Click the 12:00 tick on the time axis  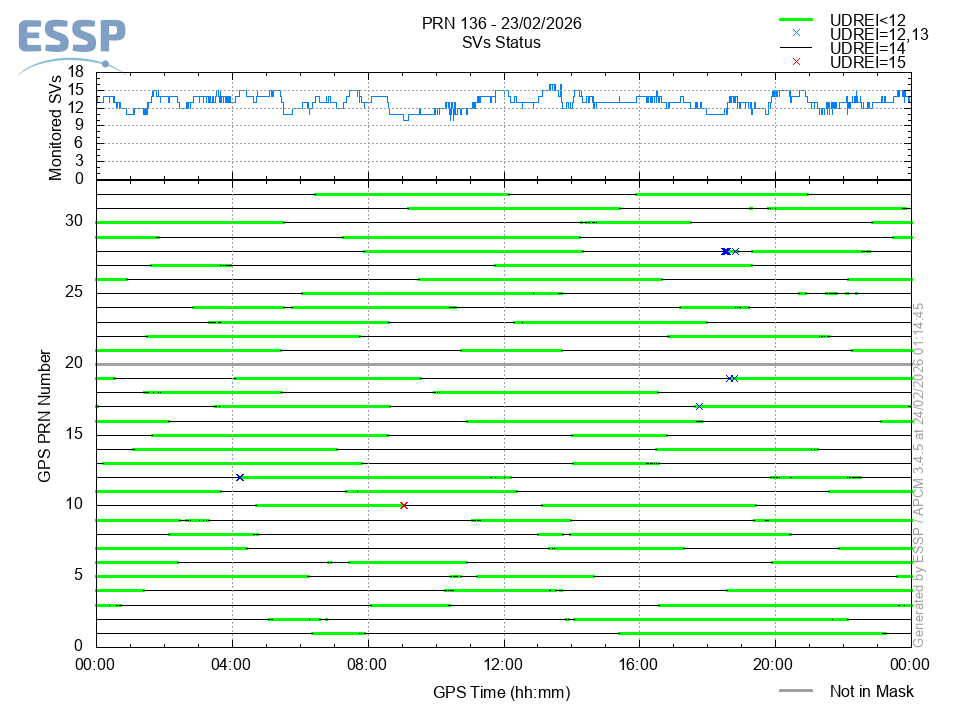click(x=503, y=661)
